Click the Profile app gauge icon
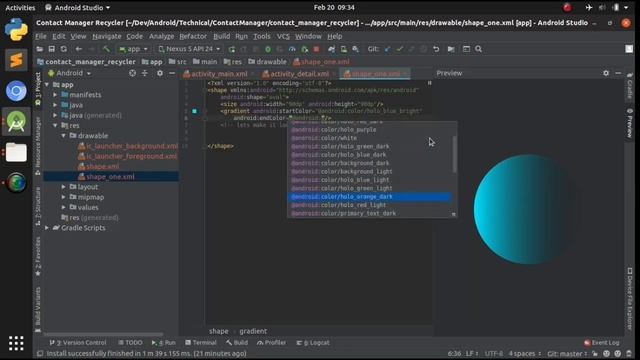 coord(292,49)
